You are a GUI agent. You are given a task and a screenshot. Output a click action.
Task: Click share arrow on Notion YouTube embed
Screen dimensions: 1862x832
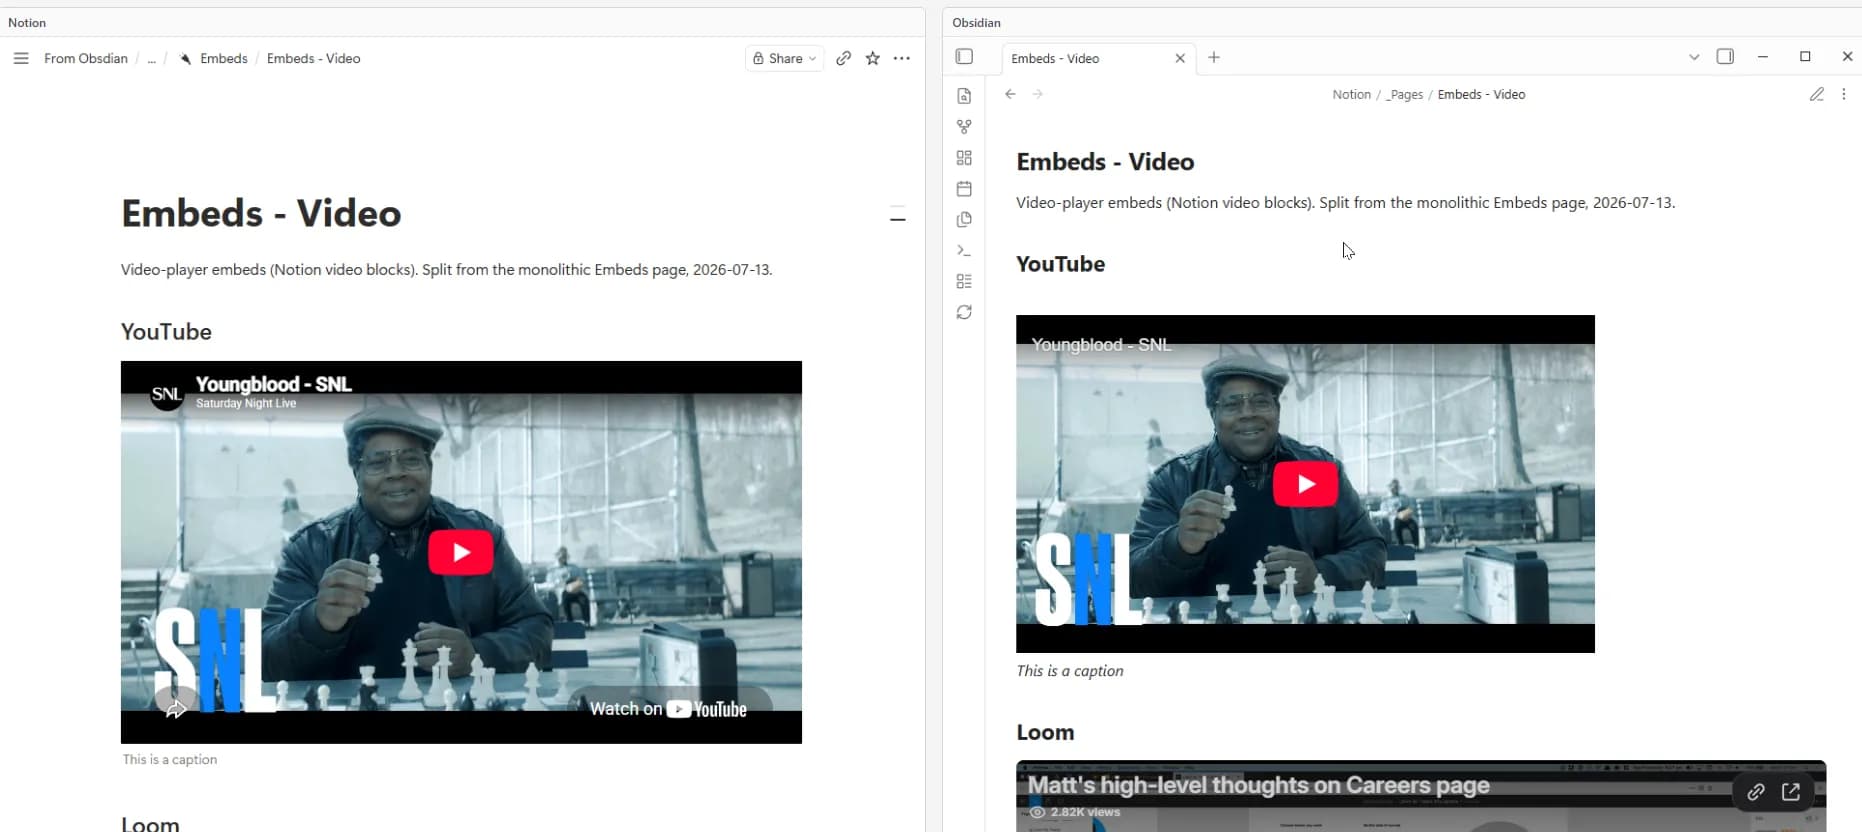click(176, 708)
